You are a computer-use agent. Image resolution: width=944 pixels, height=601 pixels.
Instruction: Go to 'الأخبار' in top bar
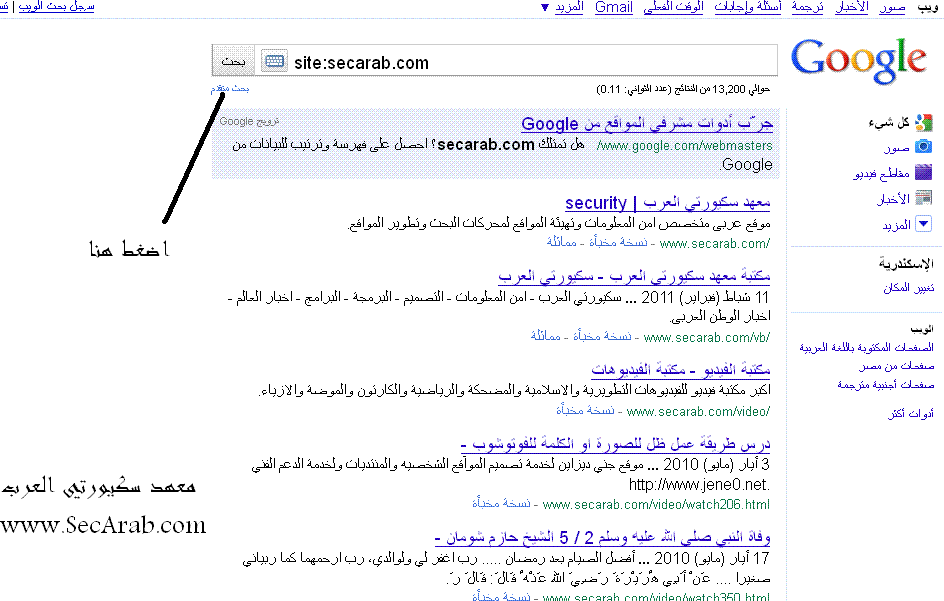(x=852, y=7)
